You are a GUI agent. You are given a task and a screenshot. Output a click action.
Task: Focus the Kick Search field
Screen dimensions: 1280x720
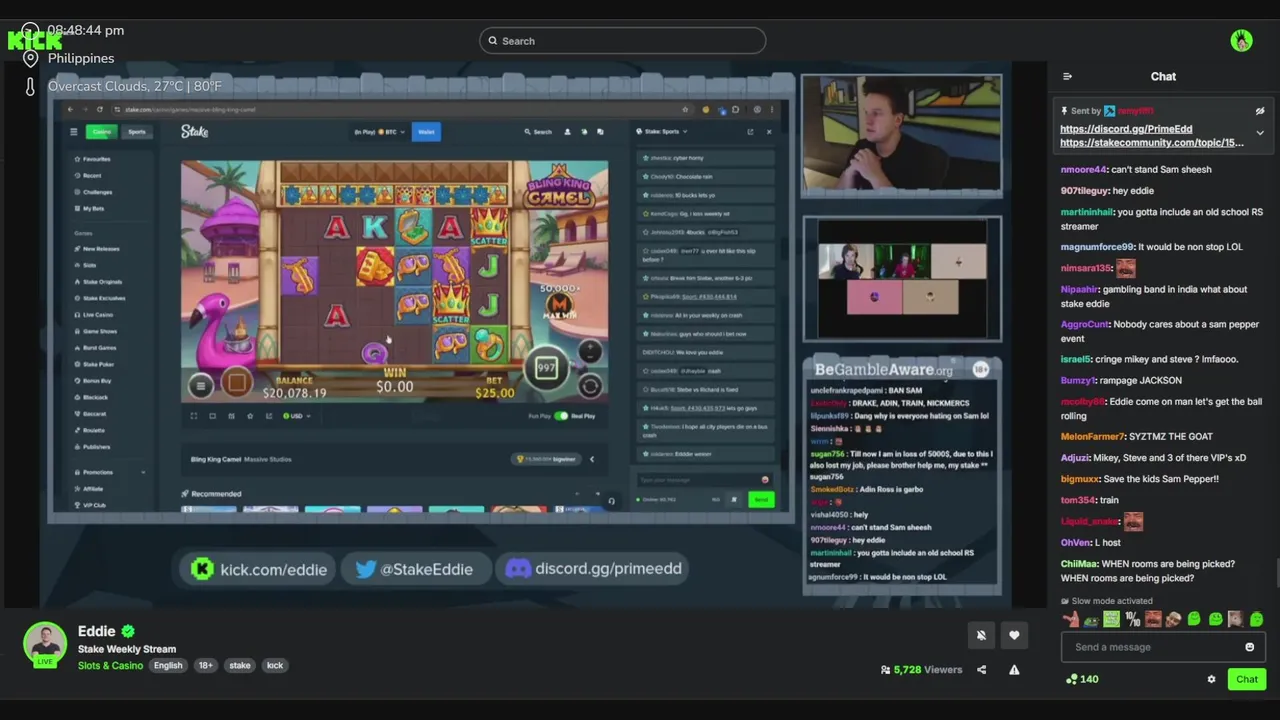622,41
